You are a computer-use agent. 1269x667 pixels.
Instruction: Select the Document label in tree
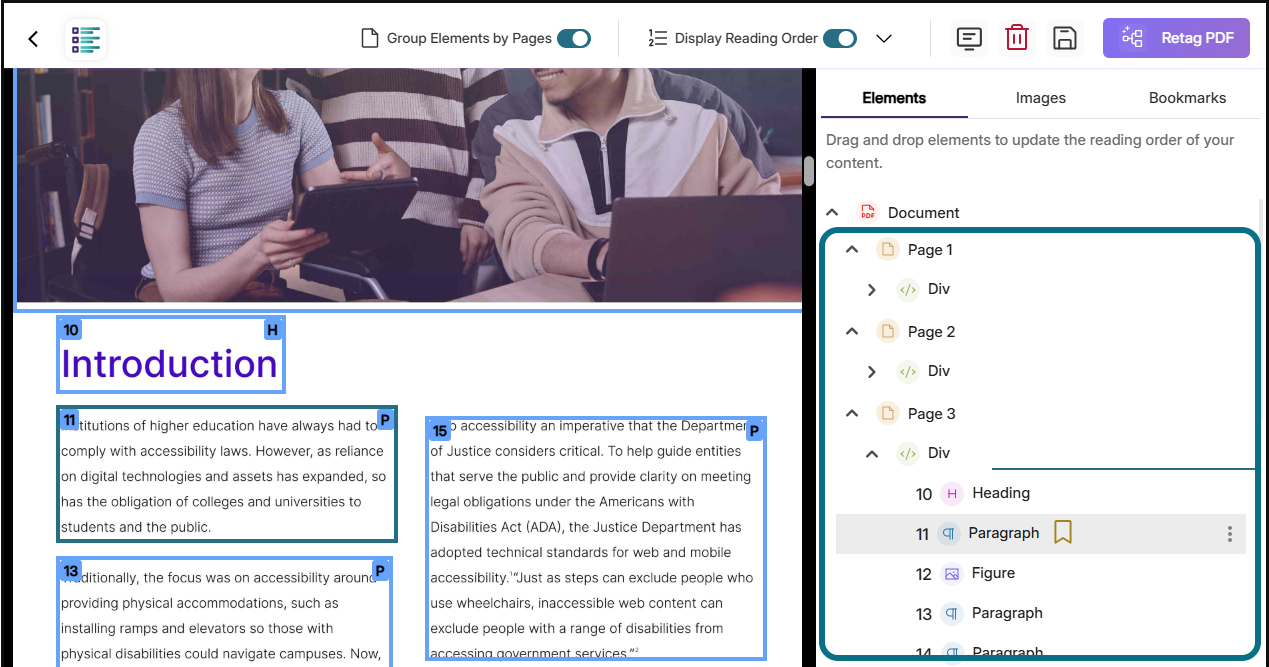[923, 212]
